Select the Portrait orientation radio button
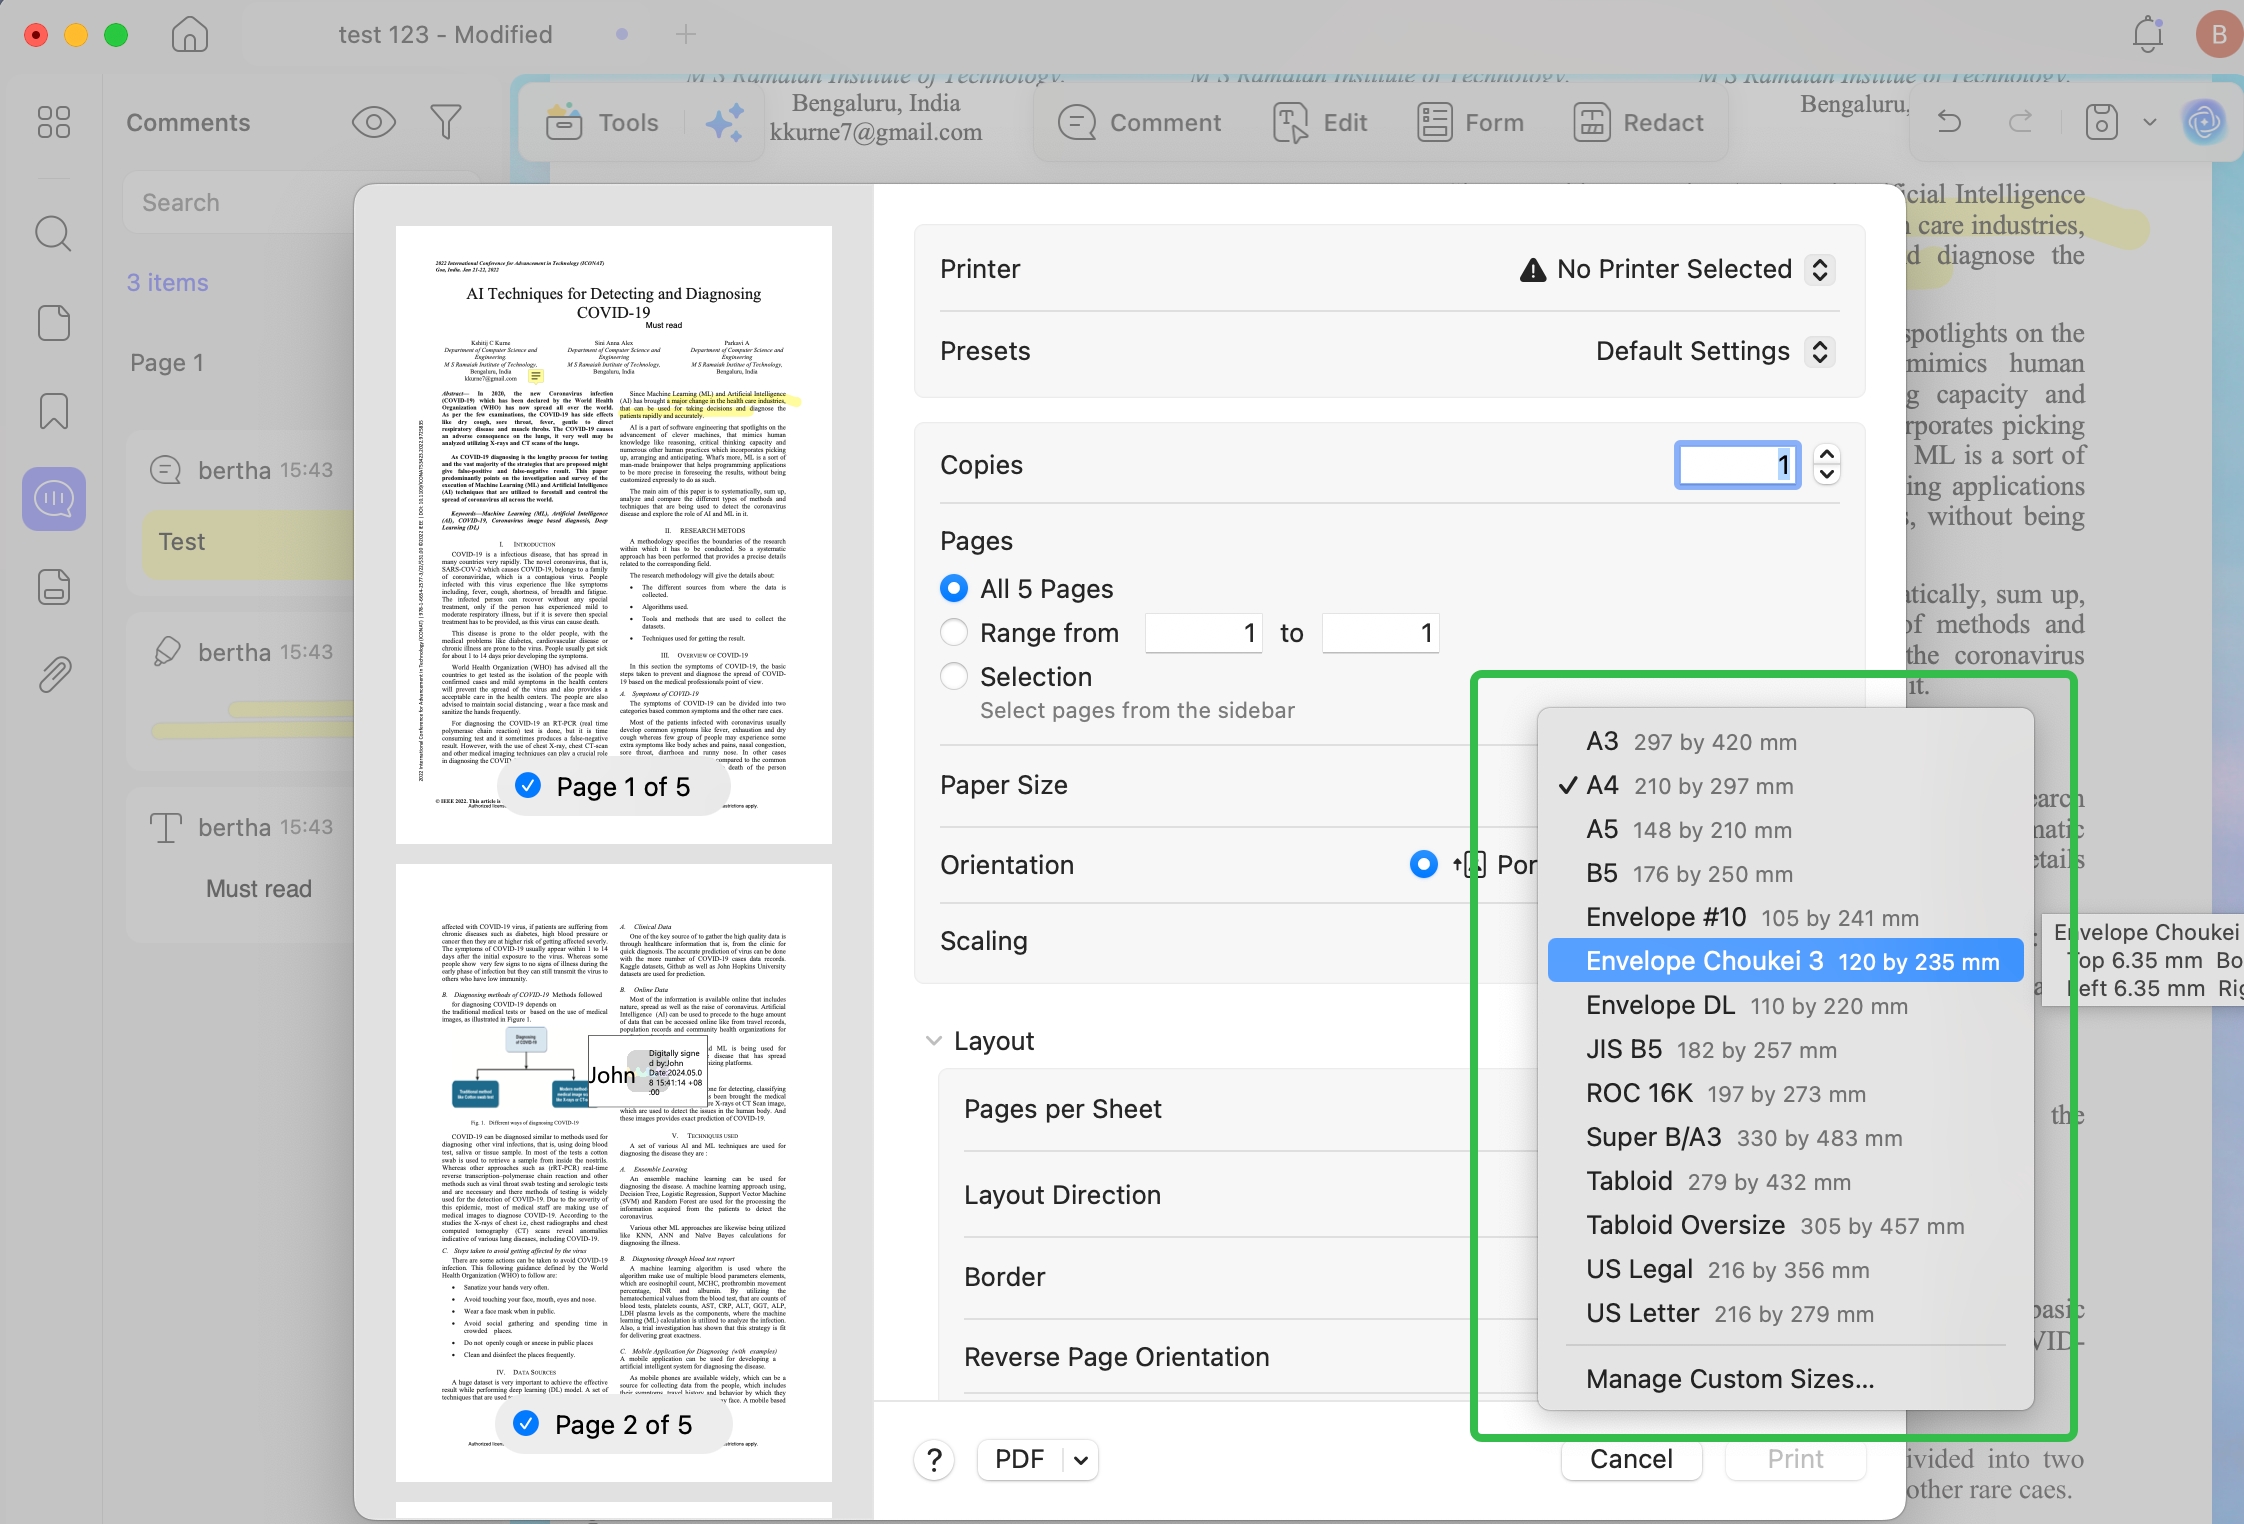This screenshot has height=1524, width=2244. click(1423, 864)
